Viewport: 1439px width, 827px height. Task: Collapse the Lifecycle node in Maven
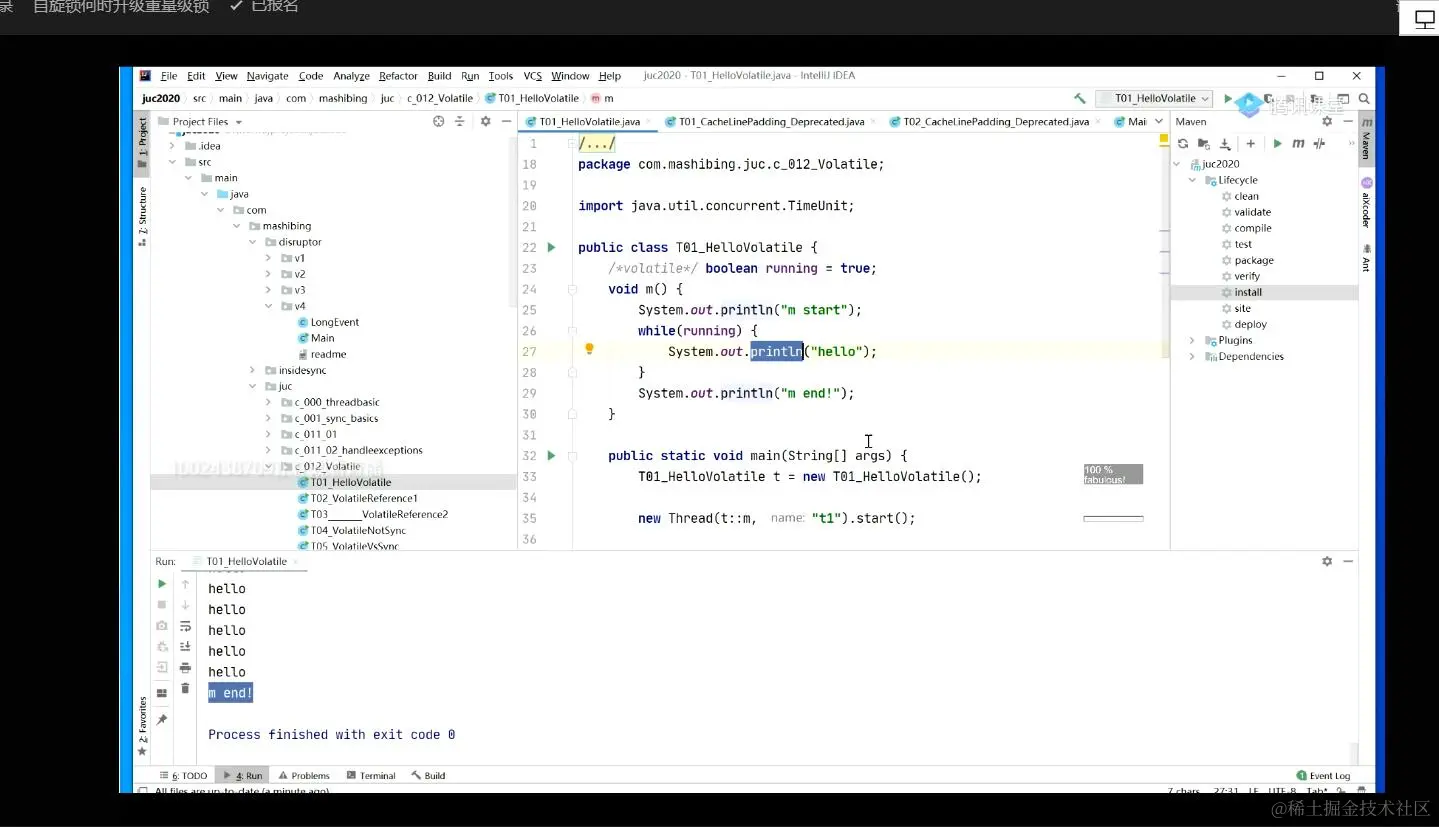pyautogui.click(x=1192, y=180)
